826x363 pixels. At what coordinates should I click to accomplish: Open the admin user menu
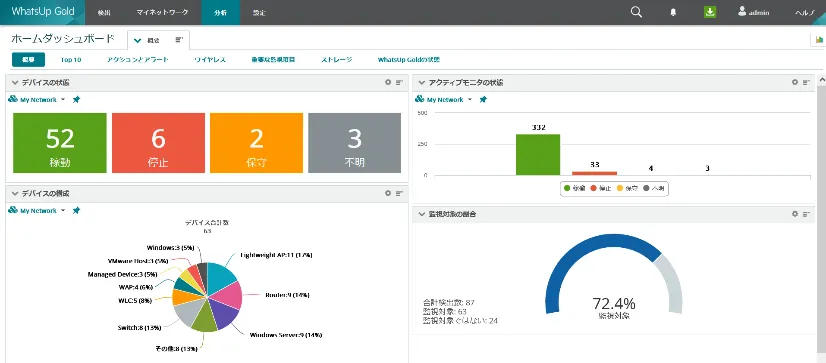coord(754,12)
